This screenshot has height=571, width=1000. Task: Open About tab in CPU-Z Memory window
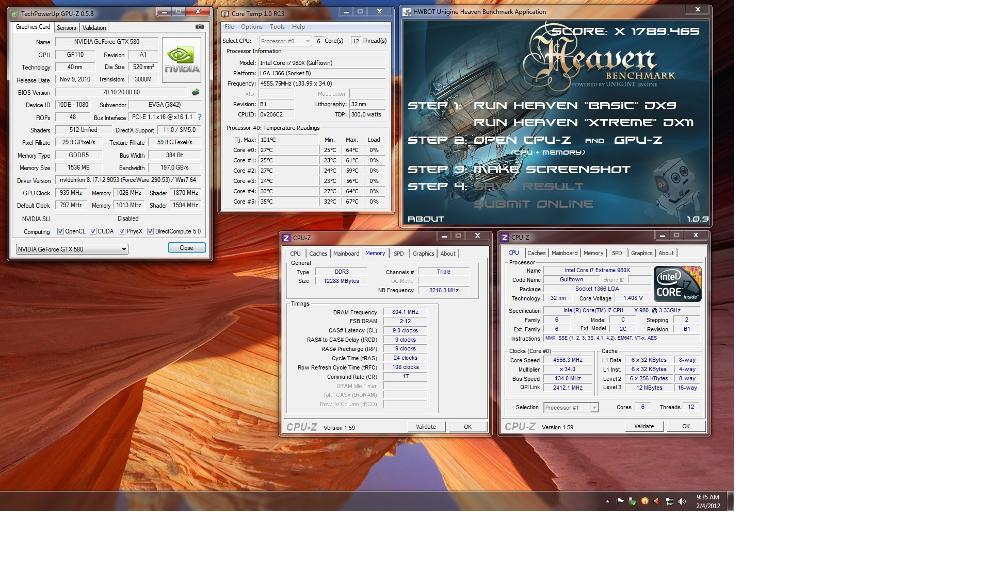pyautogui.click(x=448, y=253)
